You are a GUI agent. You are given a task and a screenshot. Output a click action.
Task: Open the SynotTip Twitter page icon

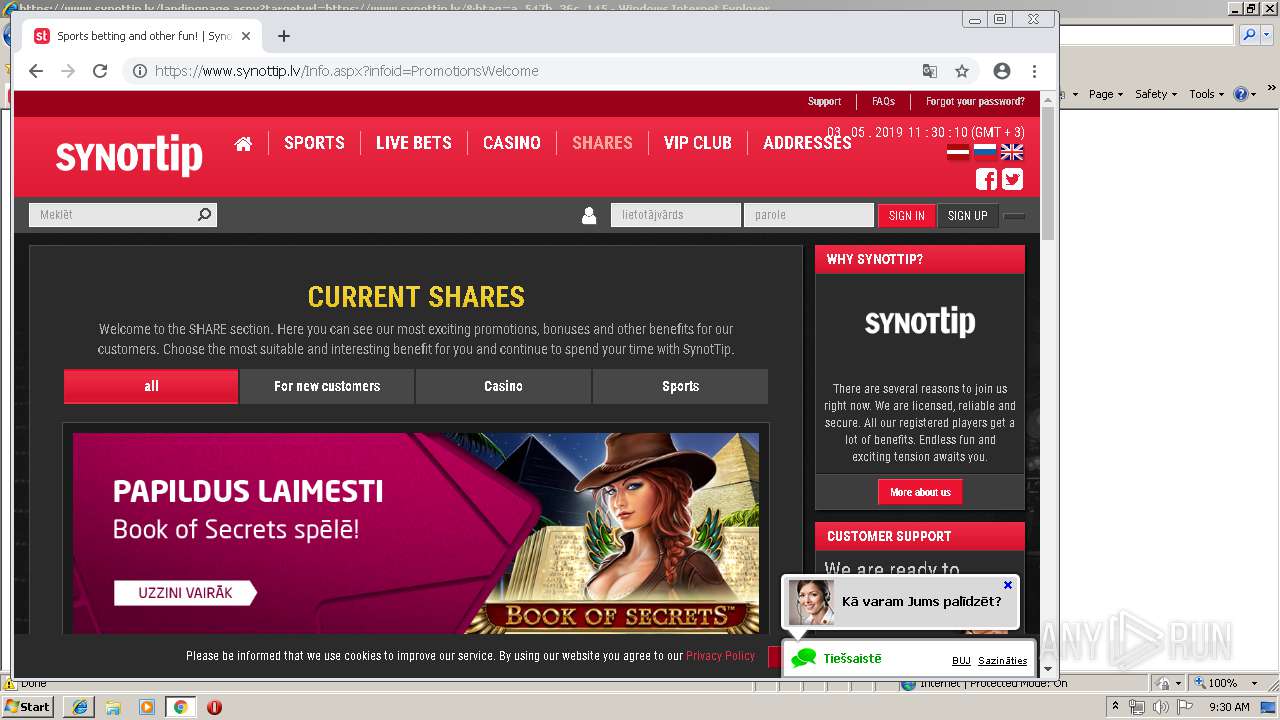pos(1013,179)
